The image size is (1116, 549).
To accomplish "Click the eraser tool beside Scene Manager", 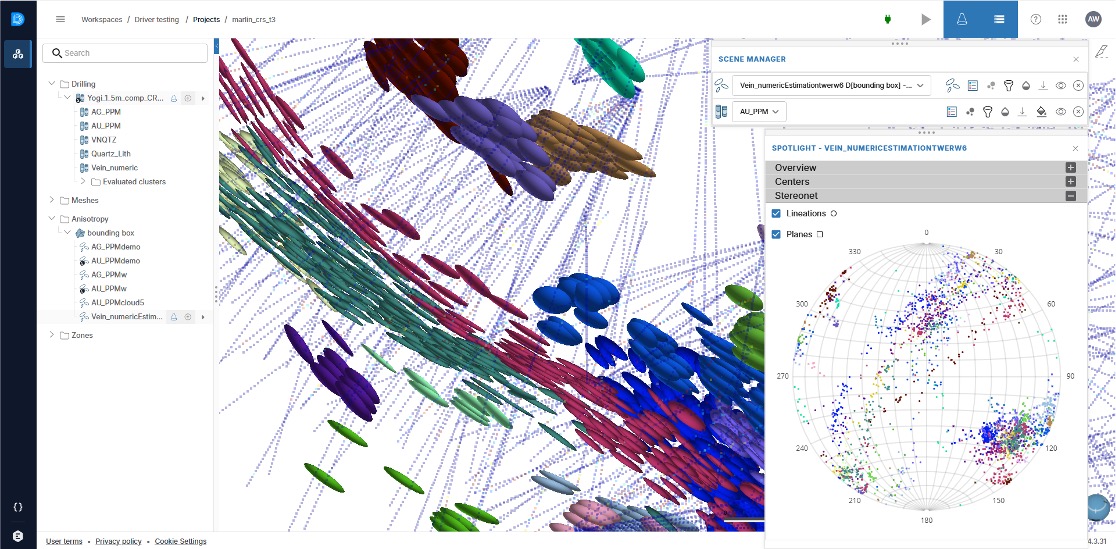I will click(1102, 51).
